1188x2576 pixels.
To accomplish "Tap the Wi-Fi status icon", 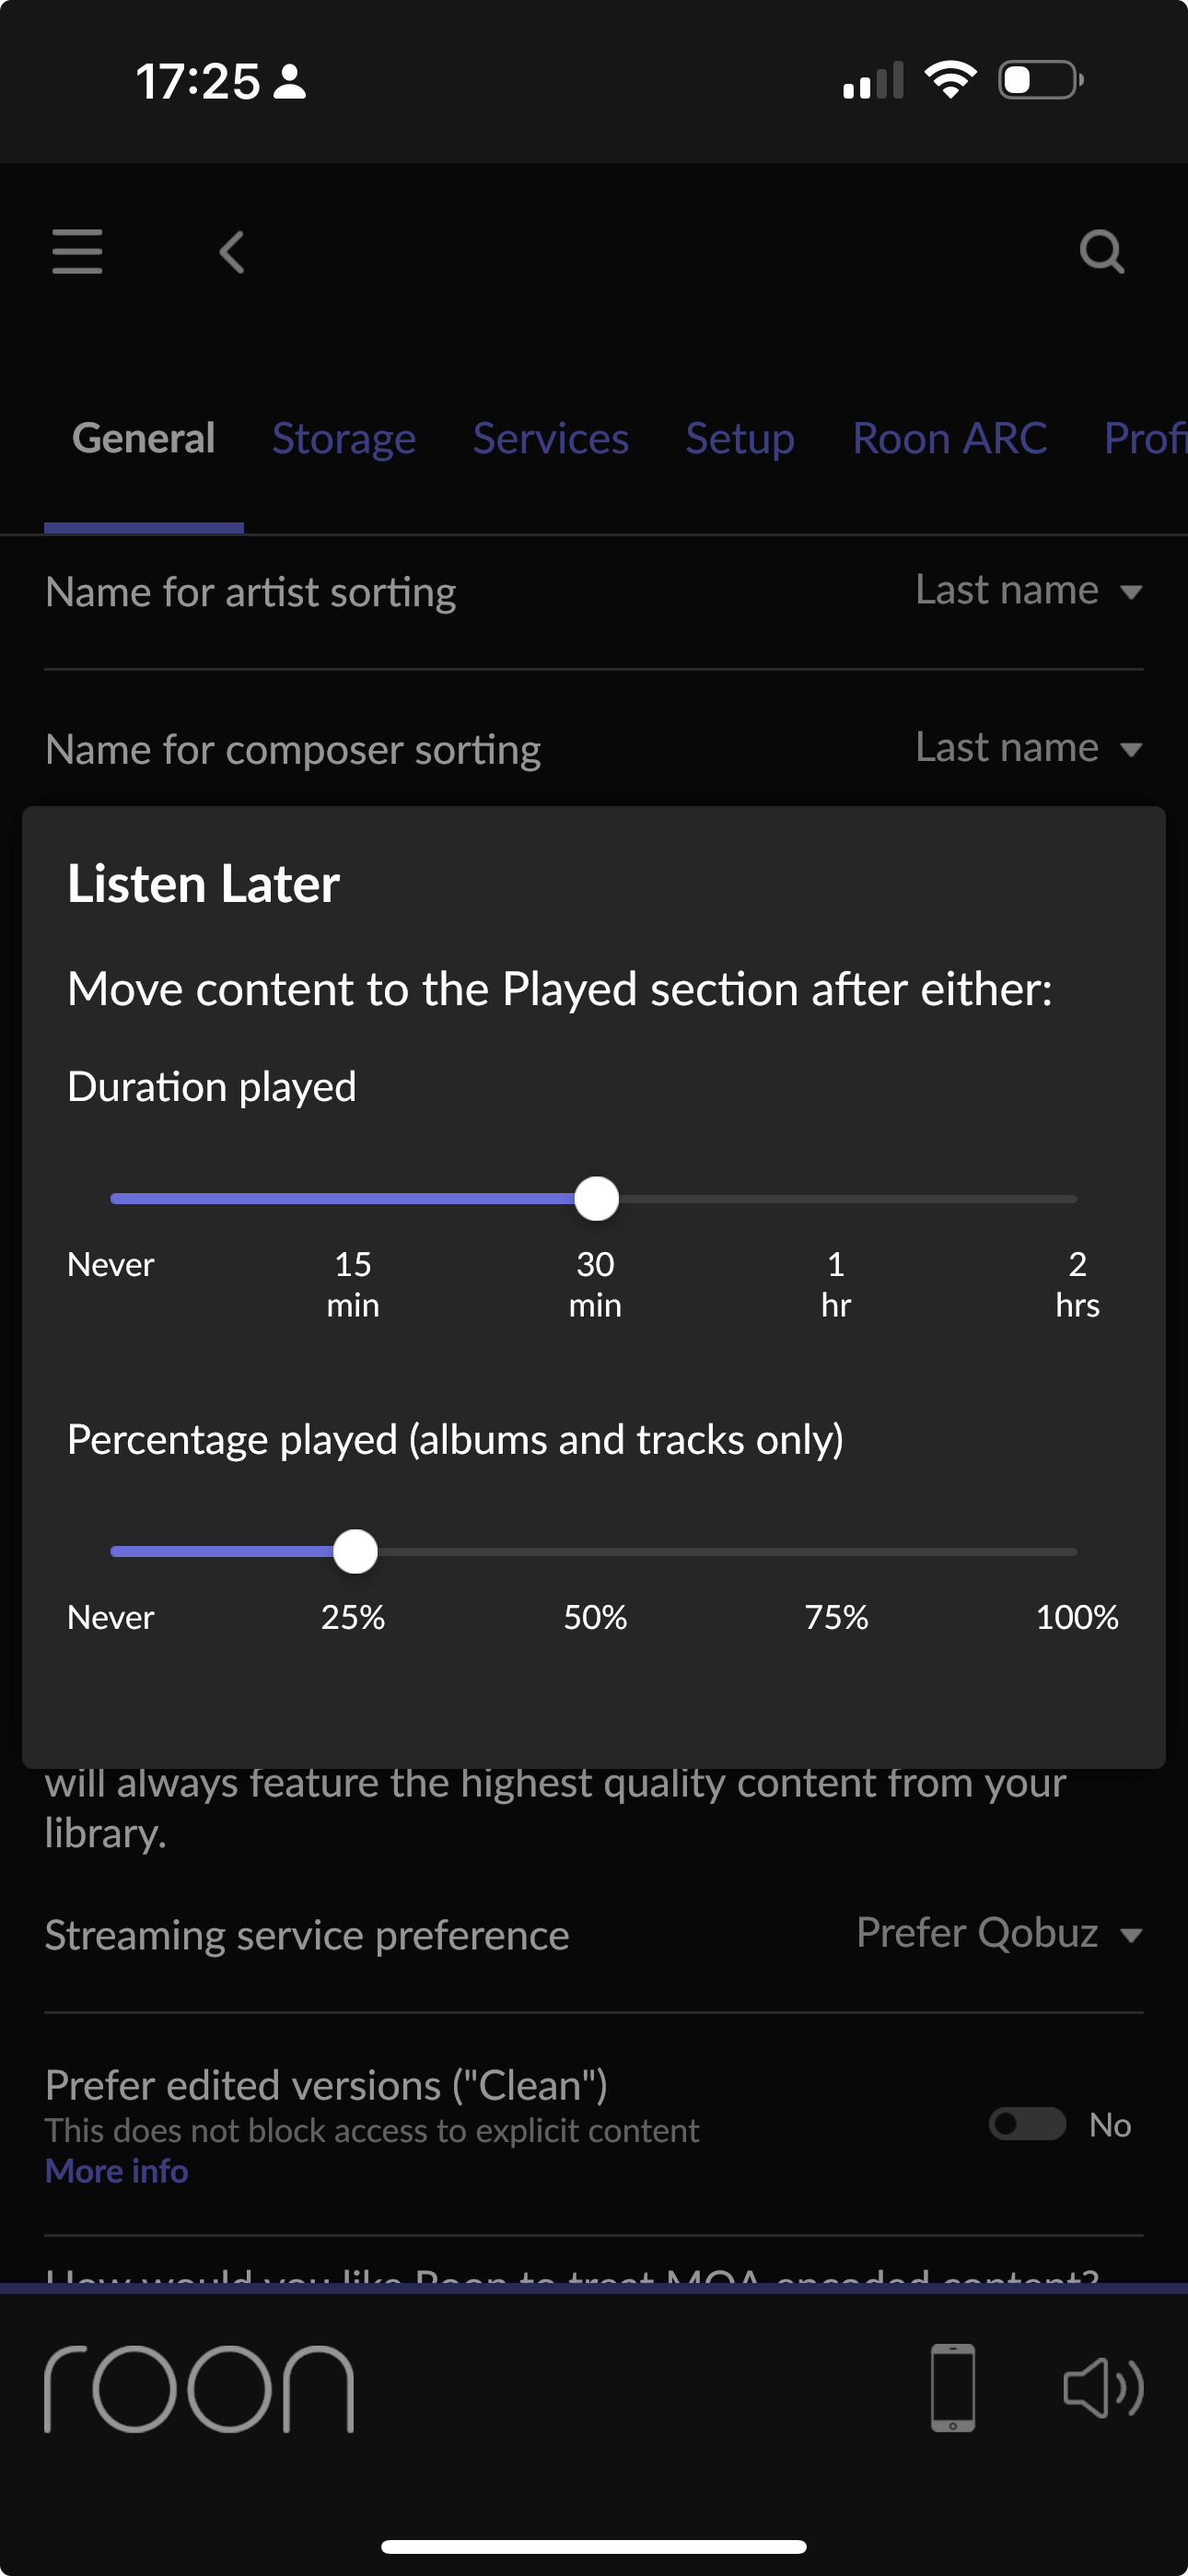I will [950, 80].
